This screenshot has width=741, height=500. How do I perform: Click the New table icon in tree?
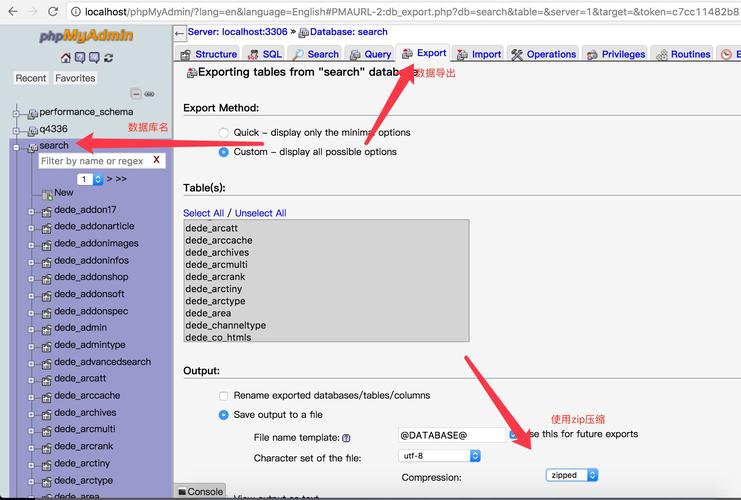[x=47, y=194]
